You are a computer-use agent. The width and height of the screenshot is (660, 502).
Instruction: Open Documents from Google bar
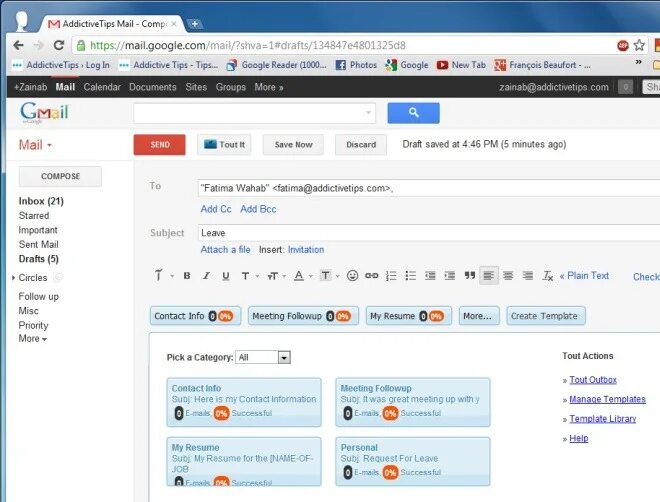153,87
